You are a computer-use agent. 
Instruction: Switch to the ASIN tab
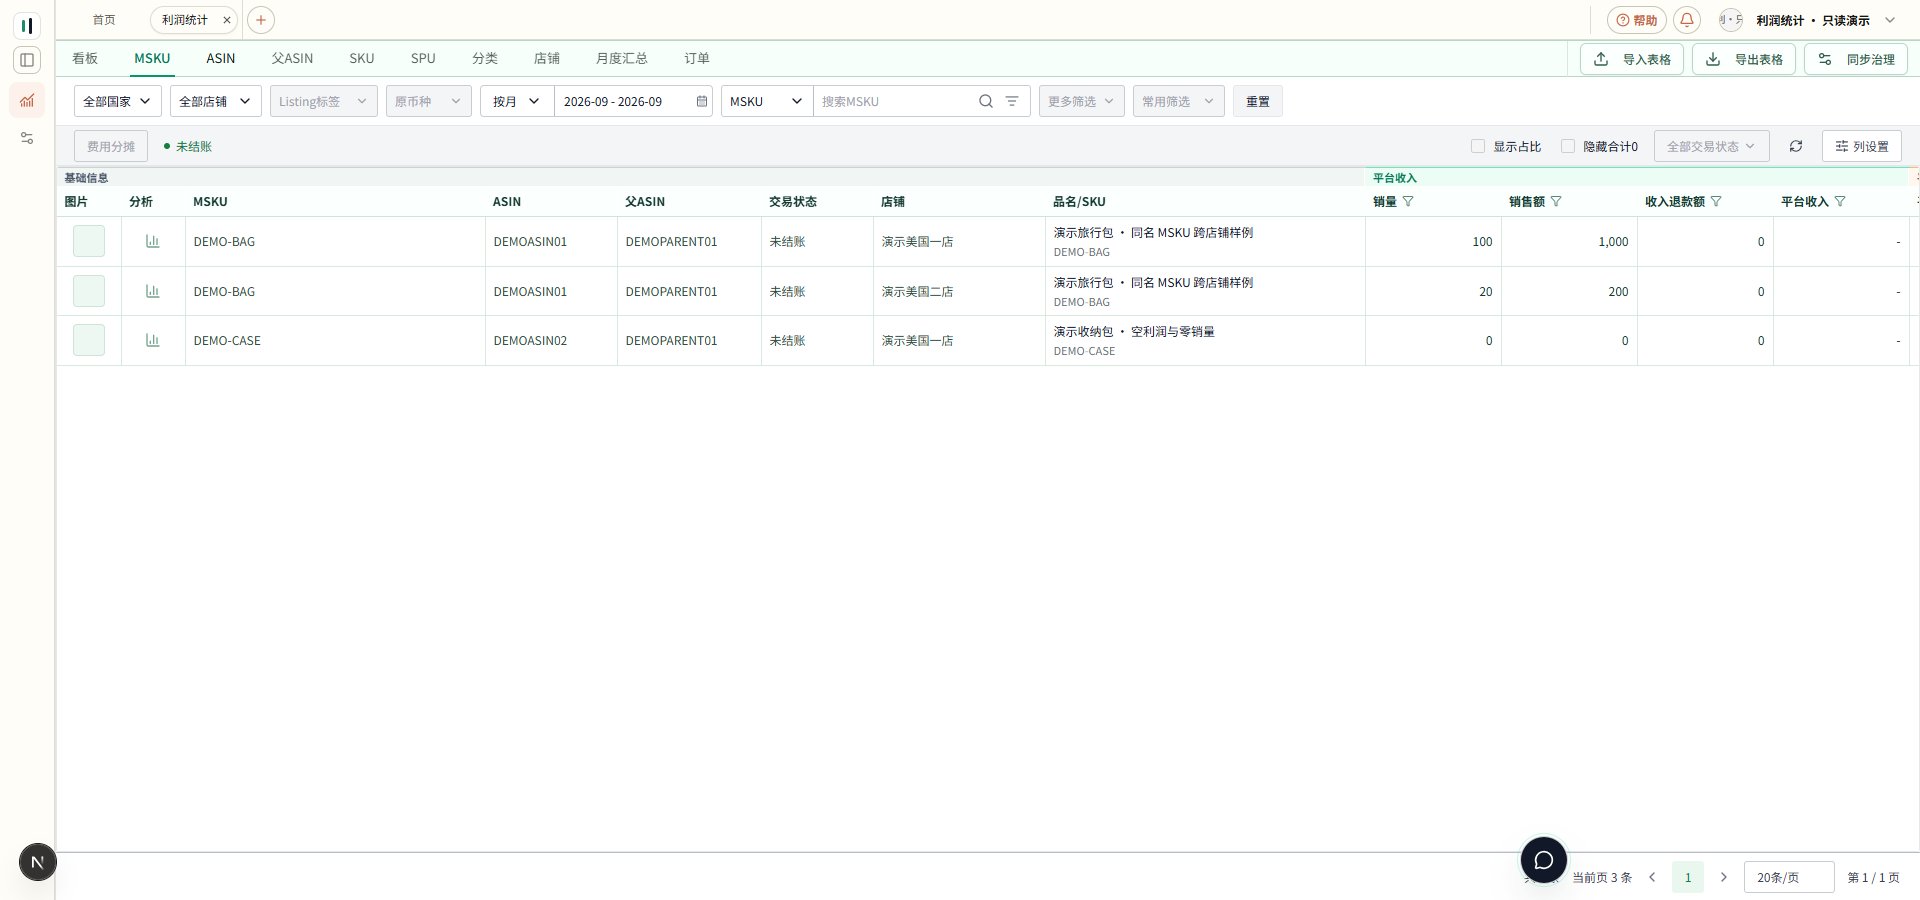[x=221, y=58]
